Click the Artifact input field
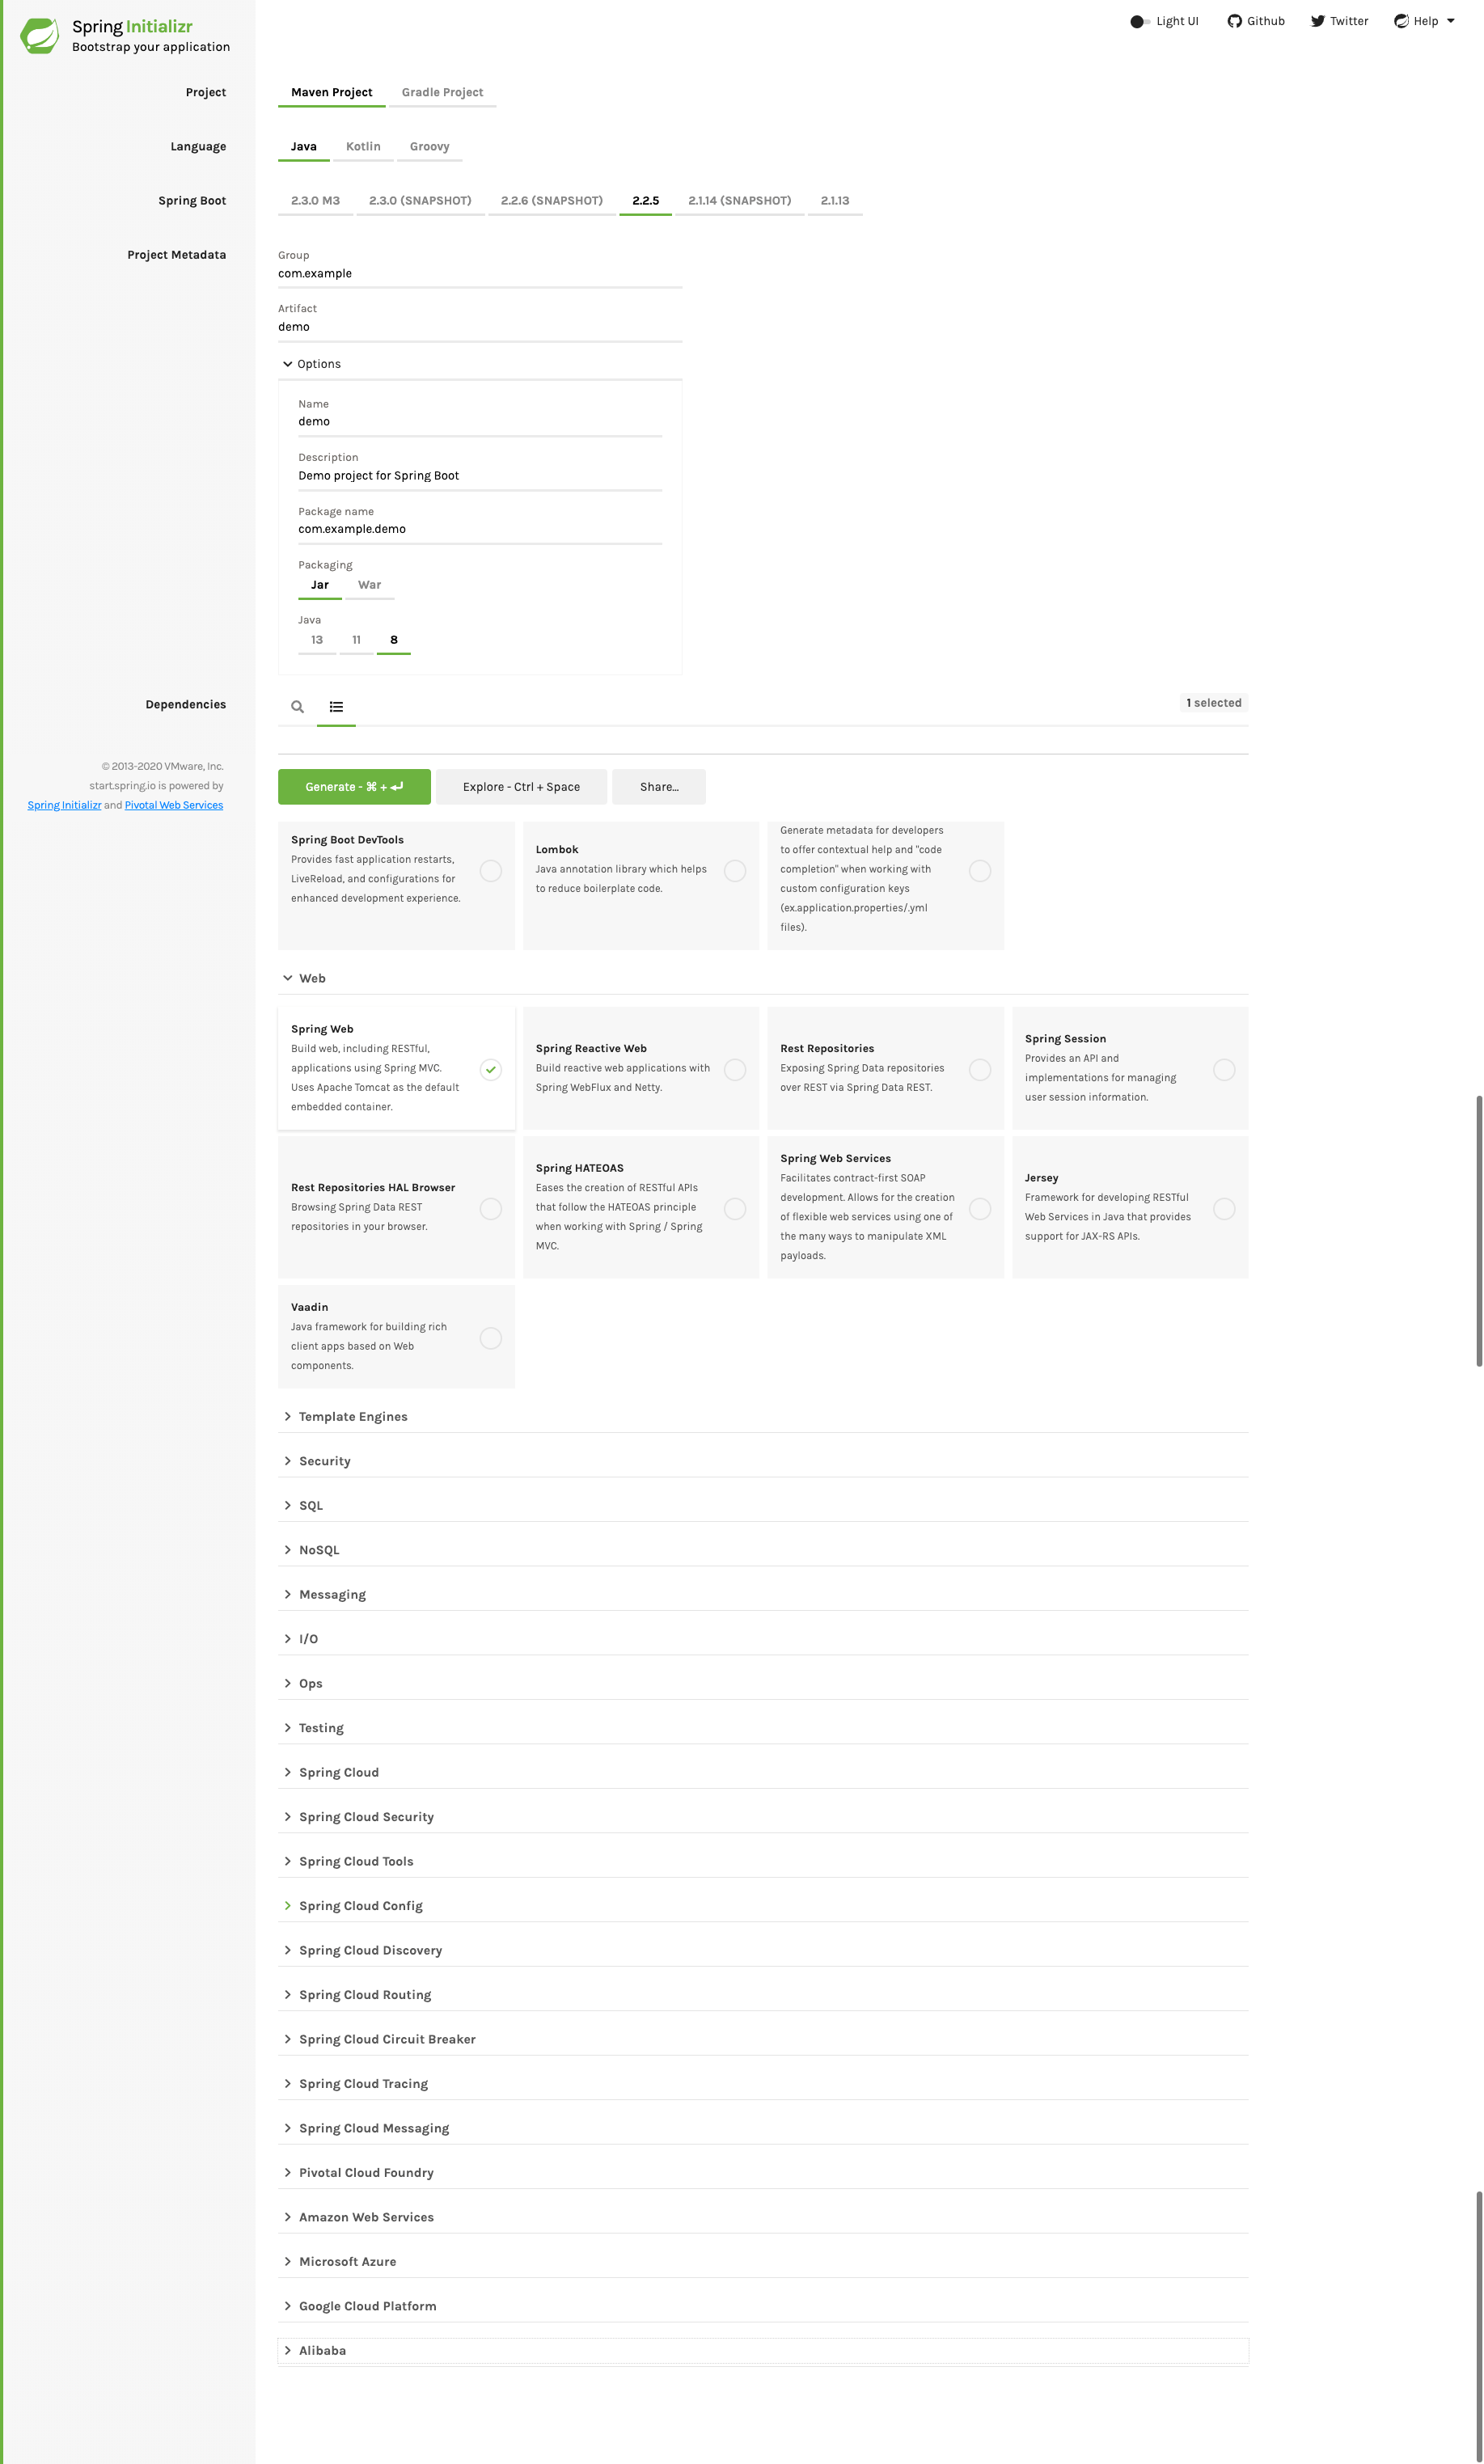The image size is (1484, 2464). click(480, 327)
